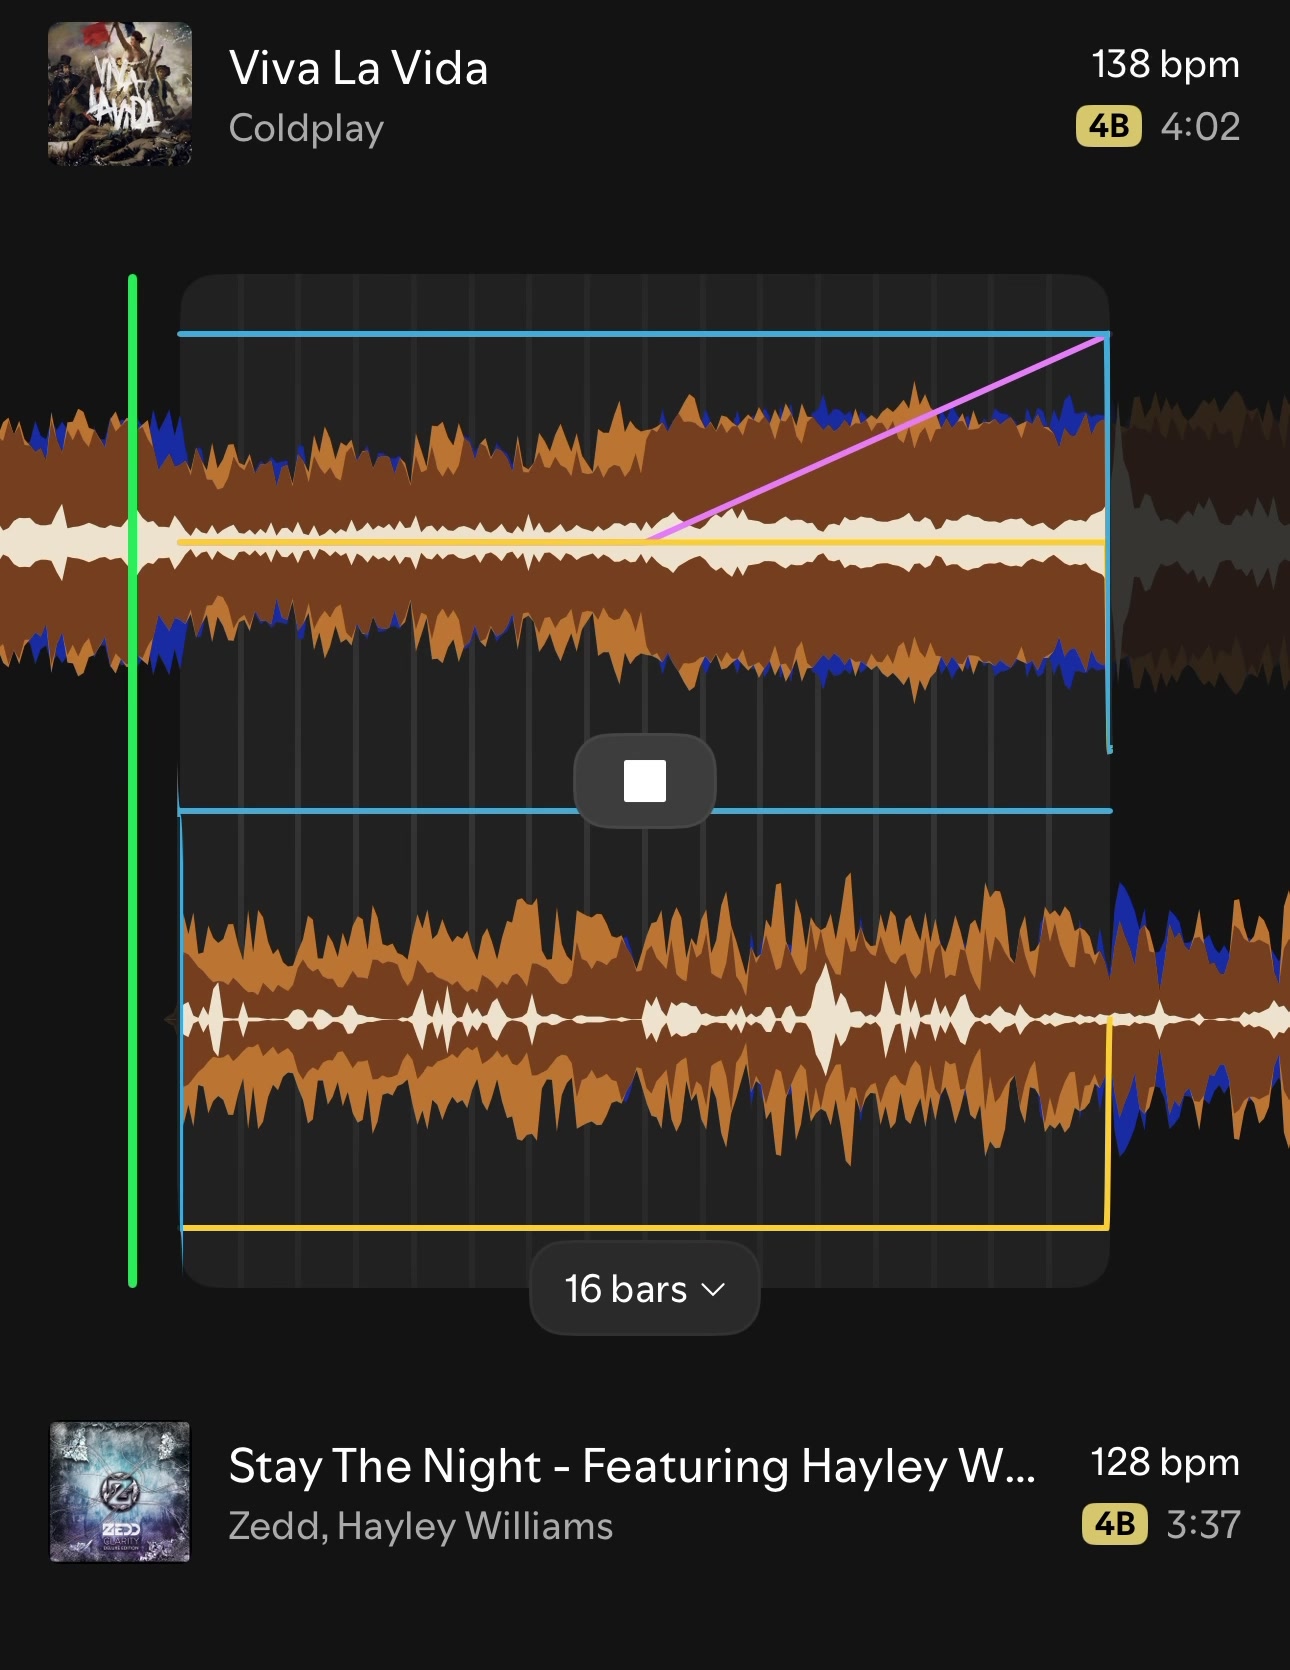Click the Coldplay artist name
The height and width of the screenshot is (1670, 1290).
(306, 129)
